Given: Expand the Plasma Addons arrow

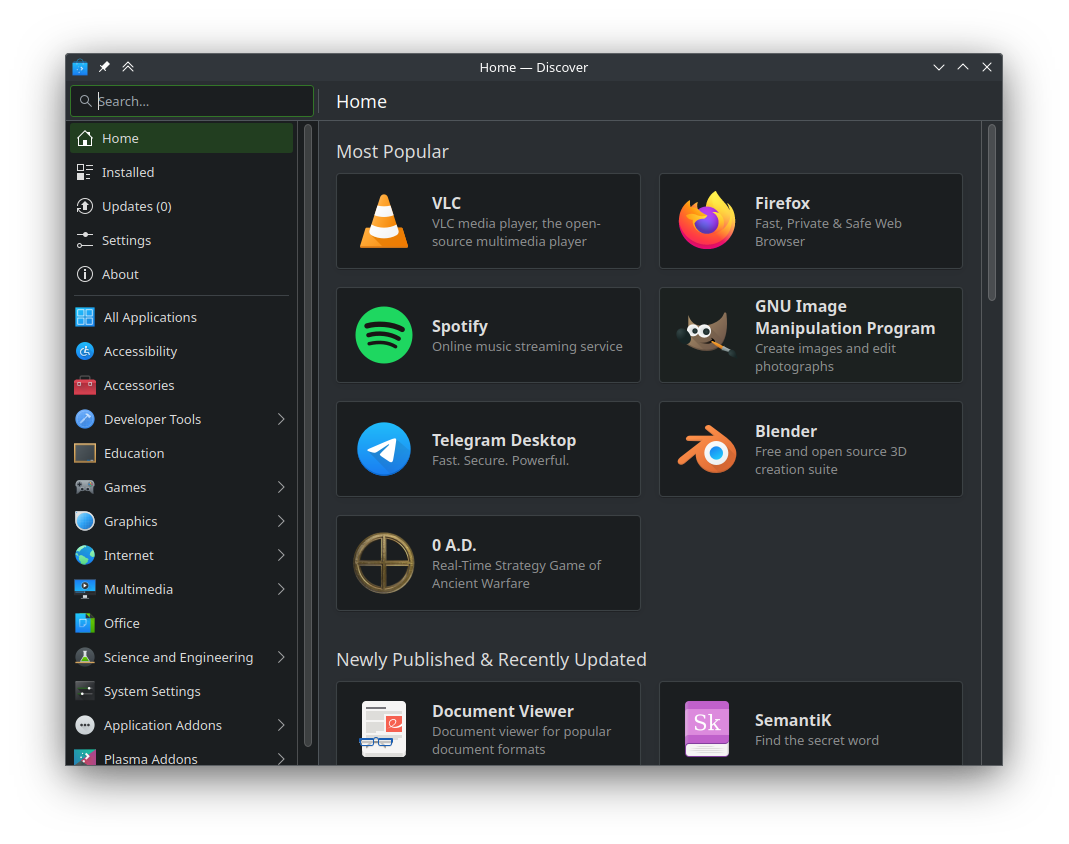Looking at the screenshot, I should [x=281, y=758].
